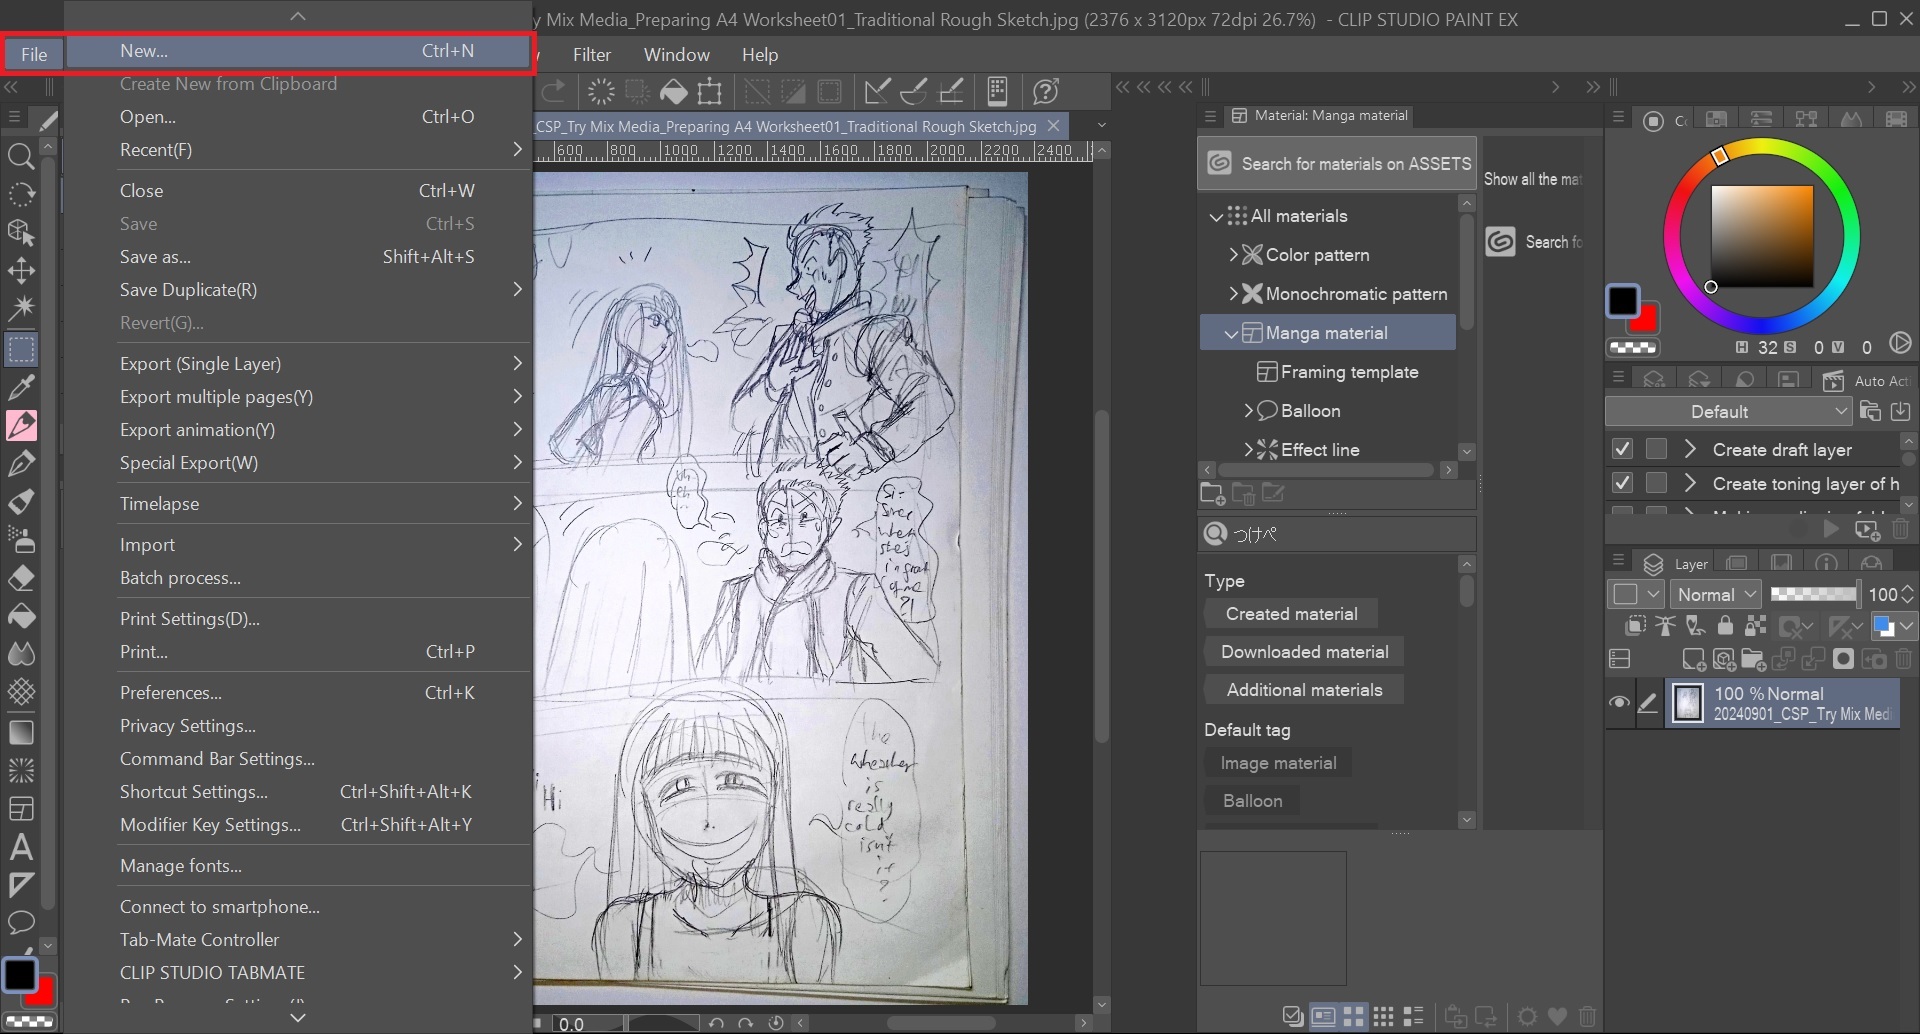Viewport: 1920px width, 1034px height.
Task: Open the Normal blending mode dropdown
Action: click(1716, 594)
